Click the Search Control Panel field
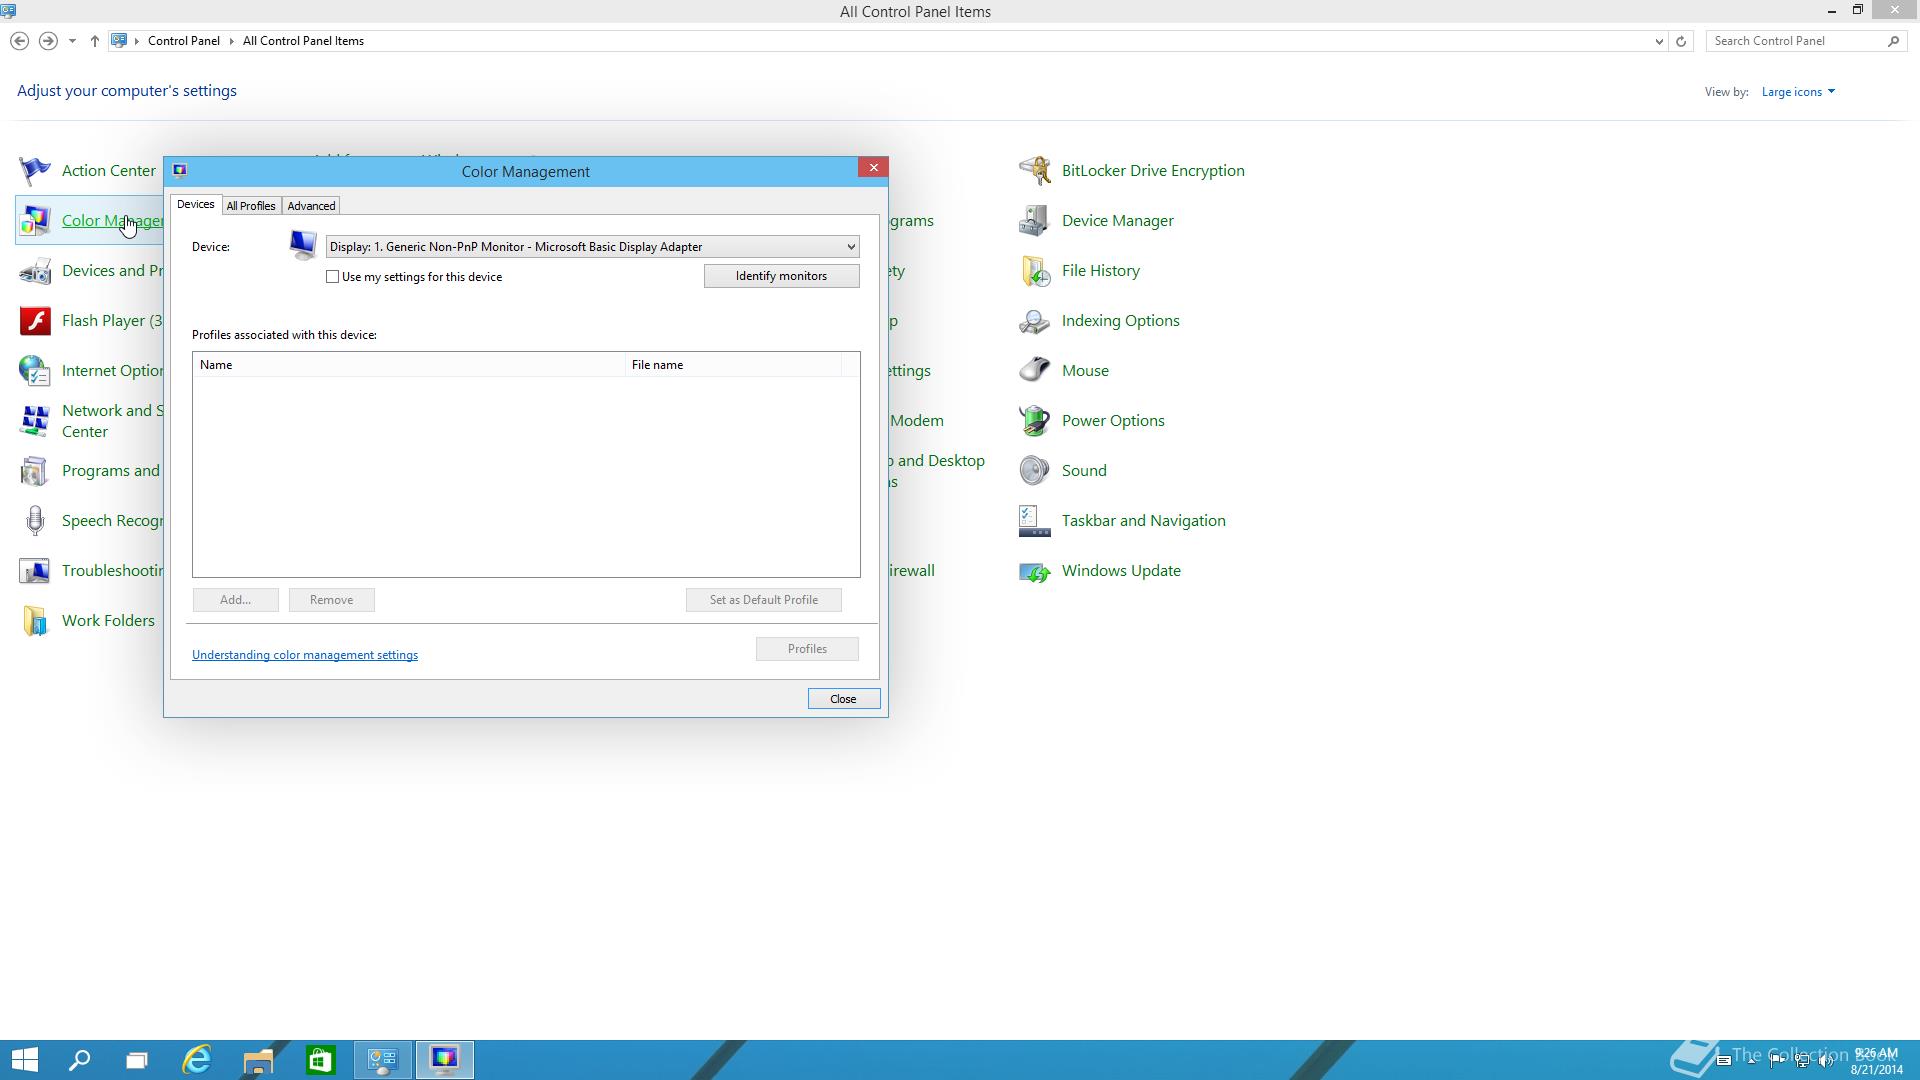 (1796, 41)
